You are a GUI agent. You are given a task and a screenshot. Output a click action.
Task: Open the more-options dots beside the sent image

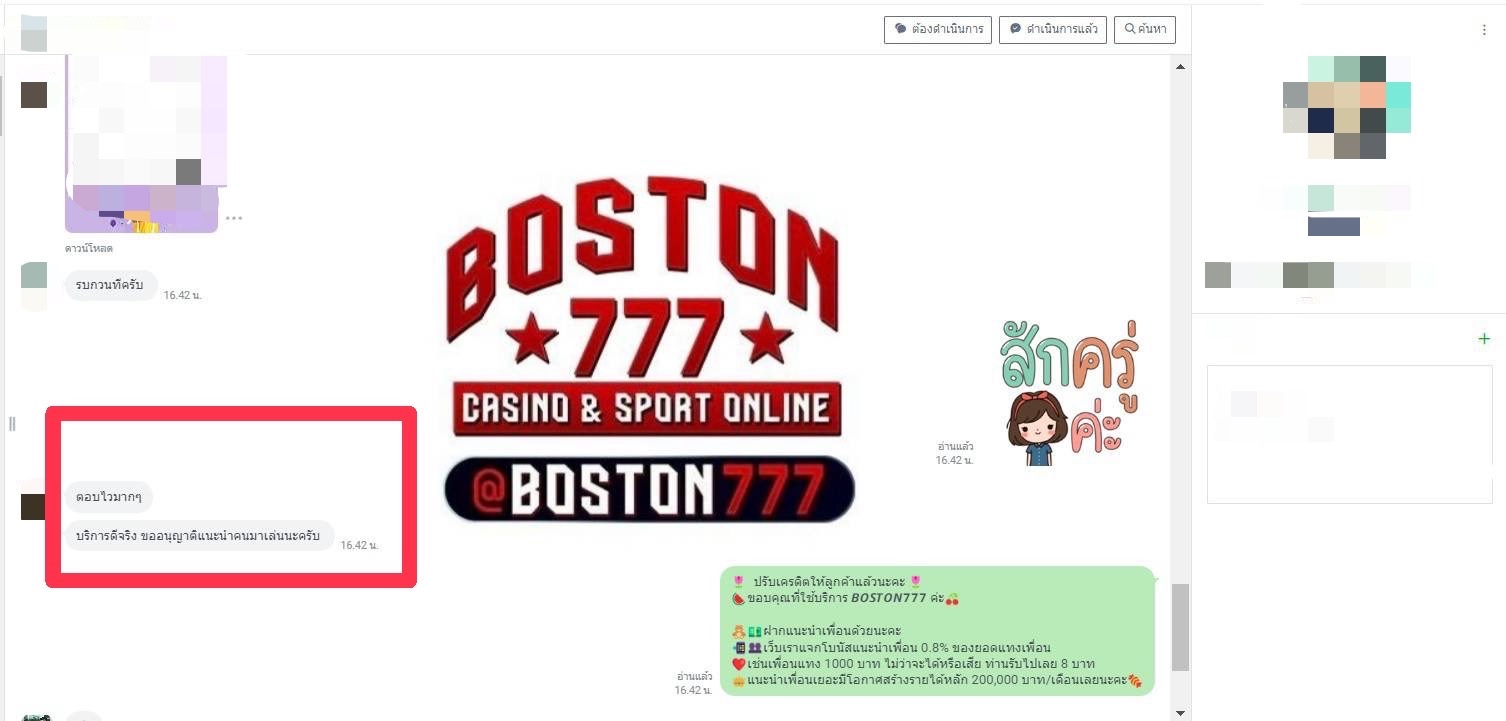[x=234, y=218]
